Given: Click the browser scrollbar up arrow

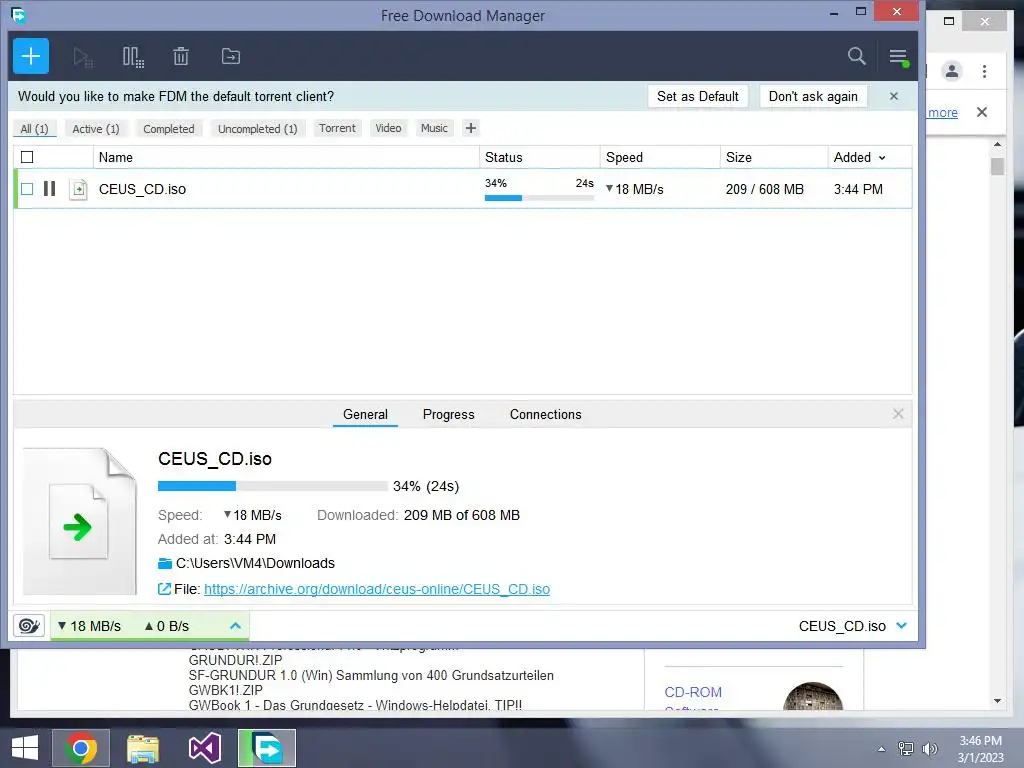Looking at the screenshot, I should pyautogui.click(x=997, y=144).
